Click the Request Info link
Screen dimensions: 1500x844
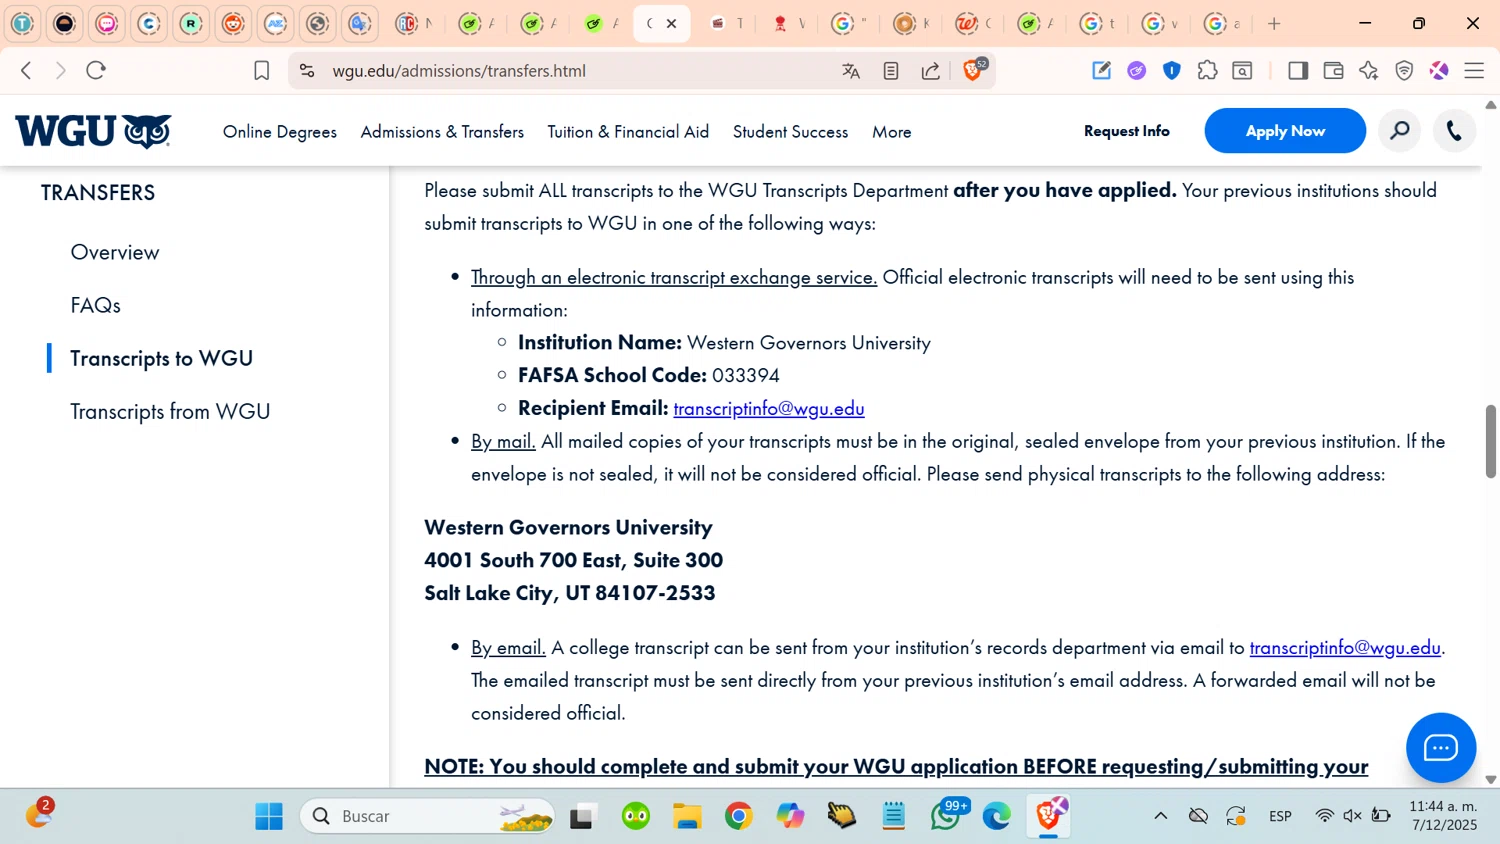(x=1127, y=131)
